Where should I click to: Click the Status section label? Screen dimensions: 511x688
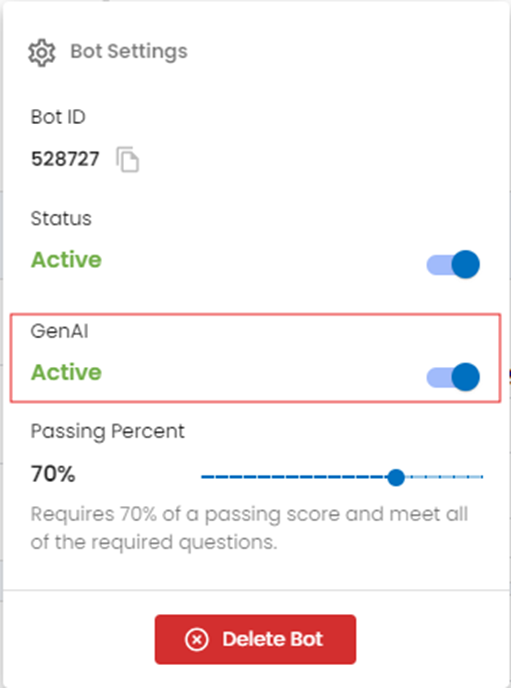(61, 219)
